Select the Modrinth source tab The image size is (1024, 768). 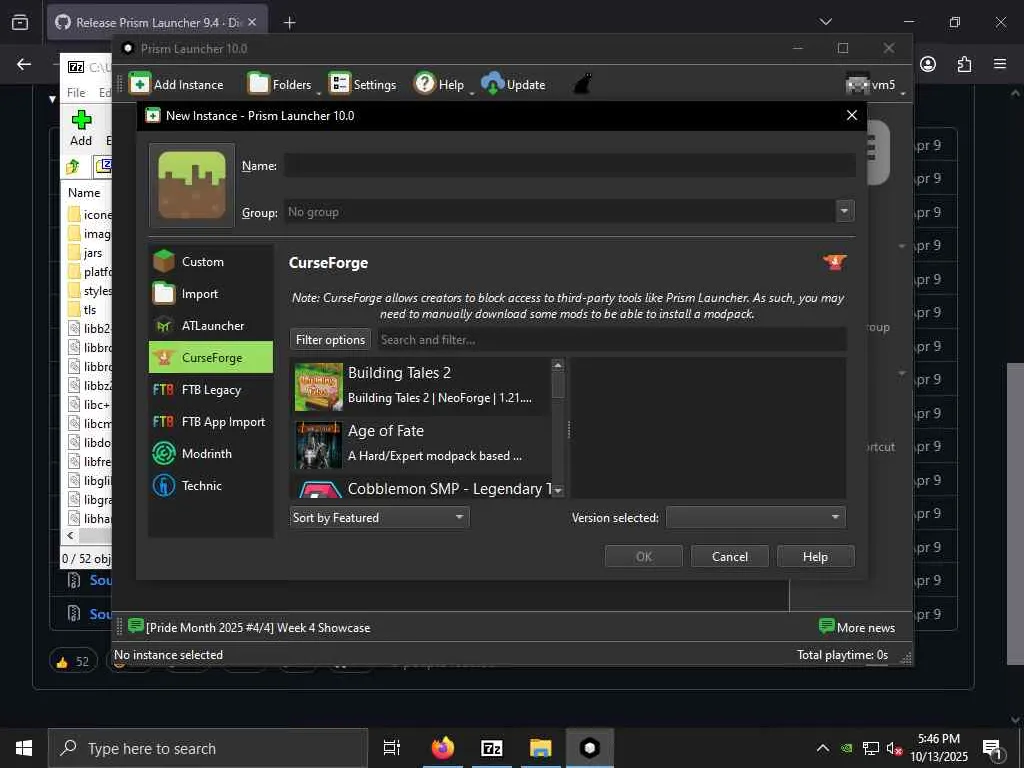pos(211,453)
